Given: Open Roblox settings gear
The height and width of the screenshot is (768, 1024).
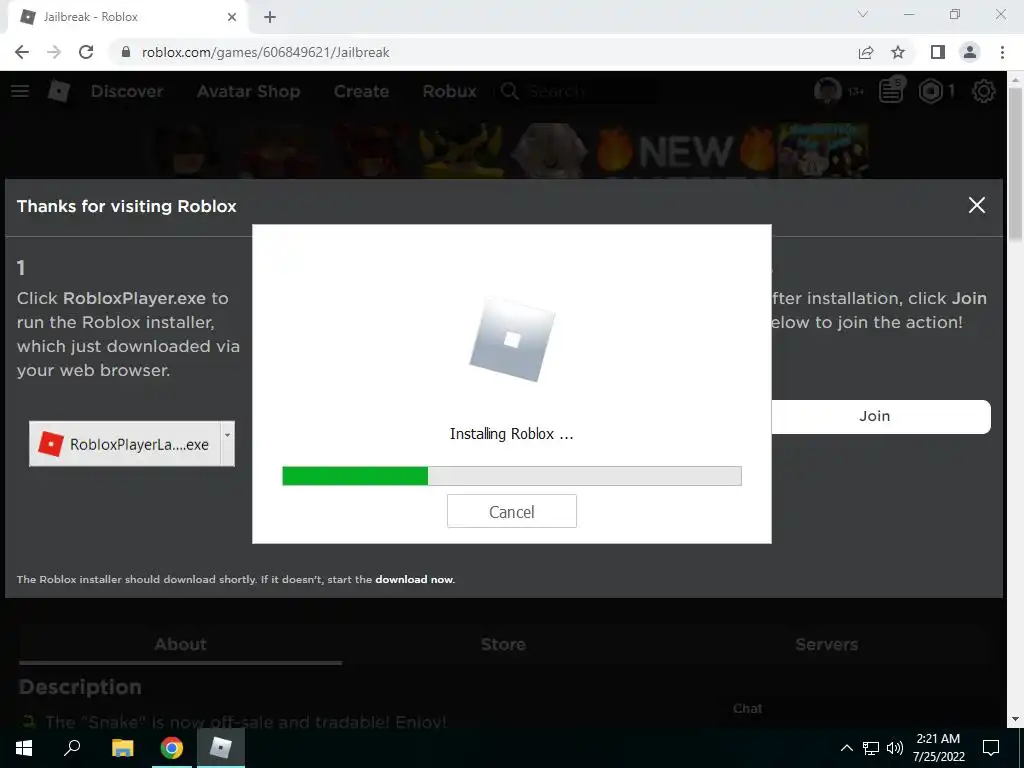Looking at the screenshot, I should pyautogui.click(x=984, y=91).
